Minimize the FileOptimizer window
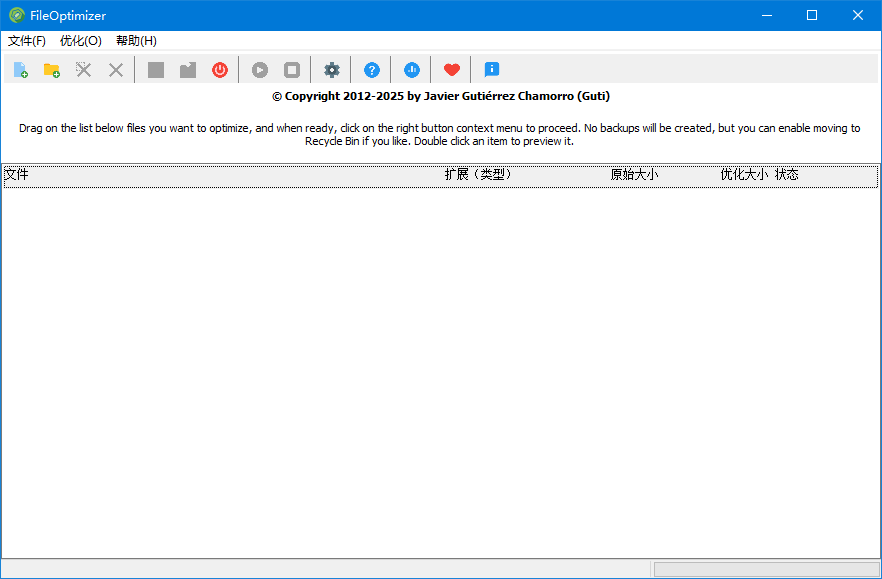 (766, 15)
